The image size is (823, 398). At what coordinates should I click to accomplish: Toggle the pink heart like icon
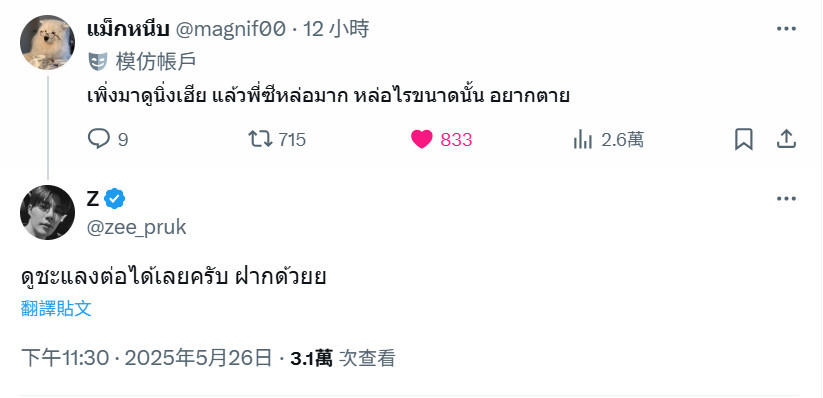tap(421, 140)
